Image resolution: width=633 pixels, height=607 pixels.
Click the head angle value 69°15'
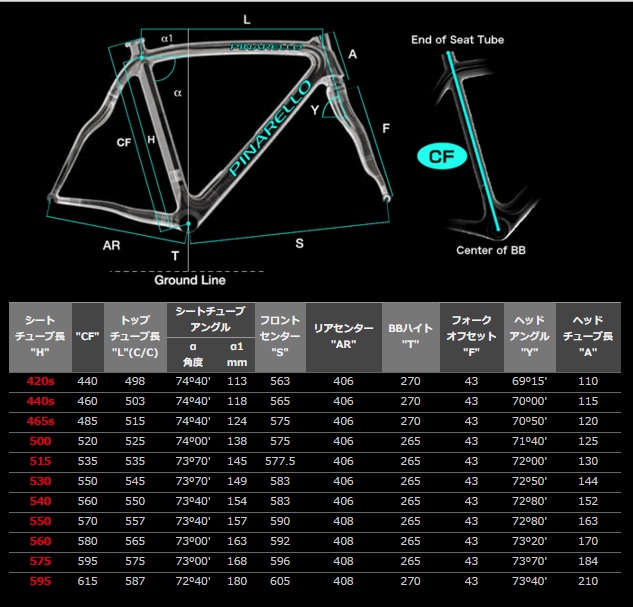coord(529,381)
